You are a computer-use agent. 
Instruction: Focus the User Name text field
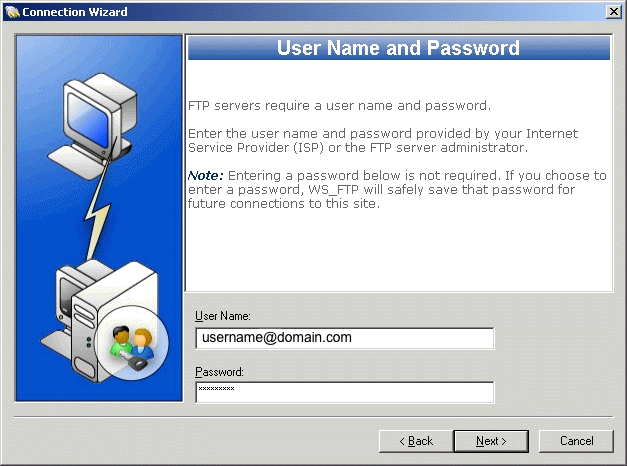(x=345, y=338)
